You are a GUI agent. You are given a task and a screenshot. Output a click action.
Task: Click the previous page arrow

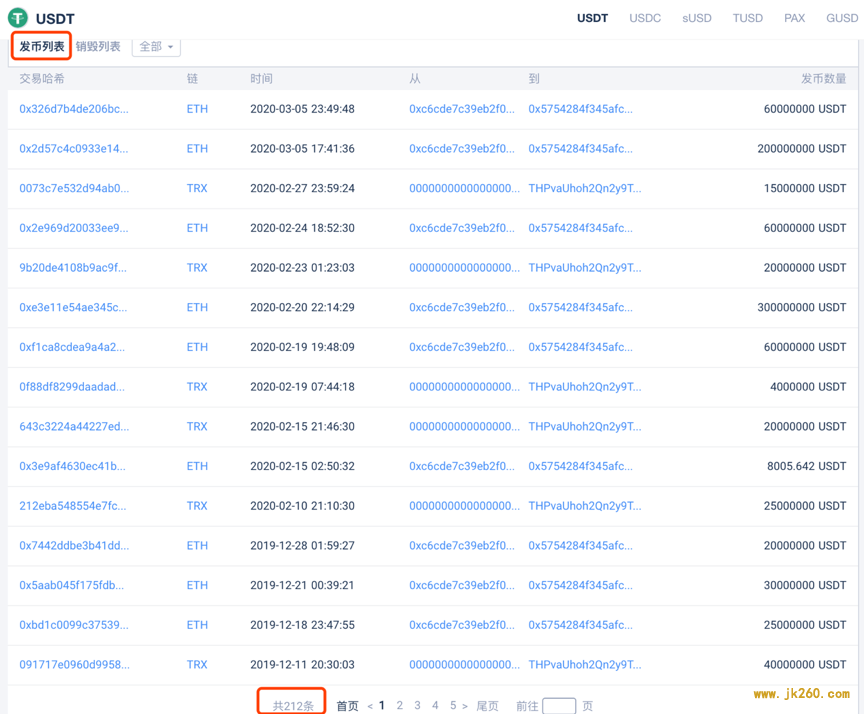[x=370, y=706]
